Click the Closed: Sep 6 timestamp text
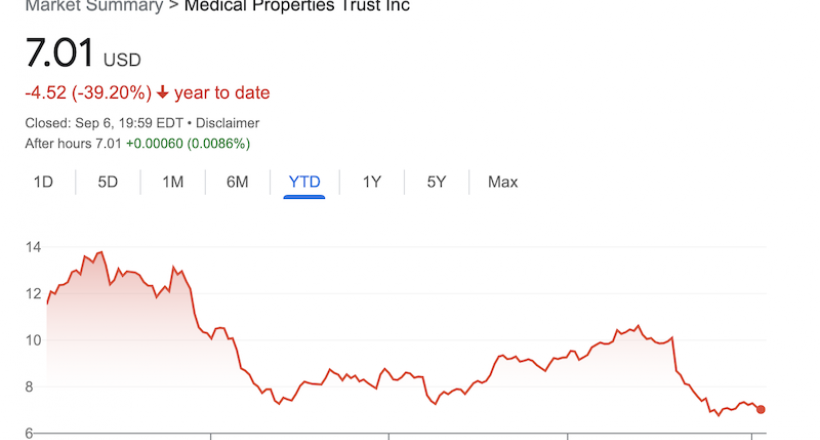The height and width of the screenshot is (440, 820). (104, 123)
